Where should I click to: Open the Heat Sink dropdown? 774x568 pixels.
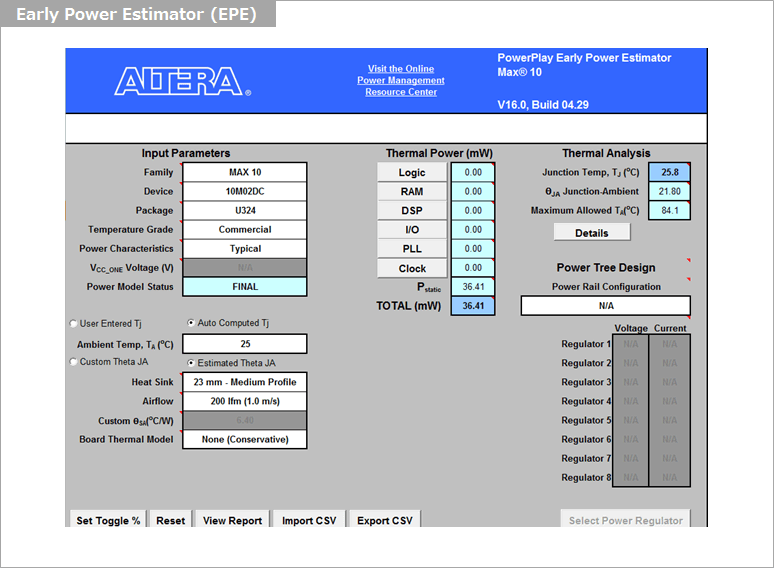(x=245, y=382)
